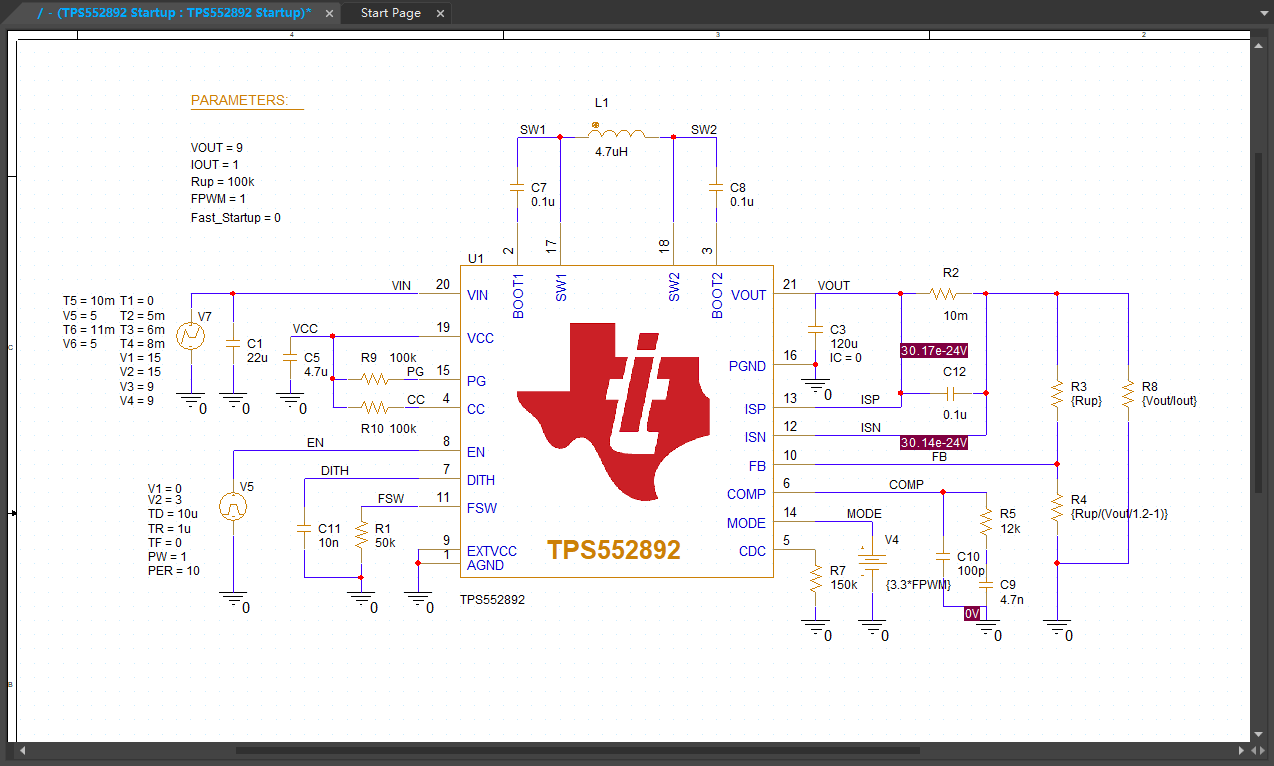This screenshot has width=1274, height=766.
Task: Click the horizontal scrollbar thumb
Action: [x=578, y=750]
